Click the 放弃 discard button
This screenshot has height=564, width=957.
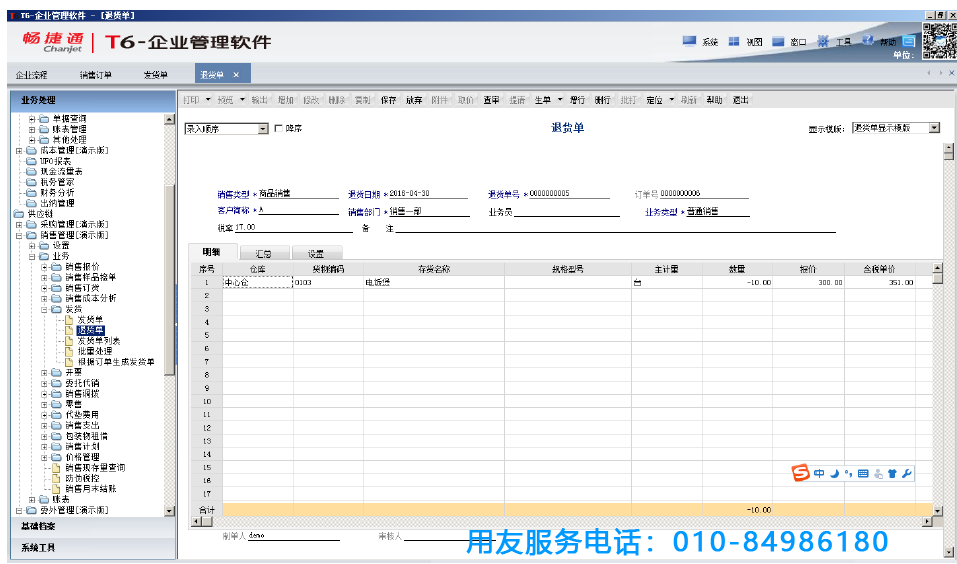click(x=414, y=99)
